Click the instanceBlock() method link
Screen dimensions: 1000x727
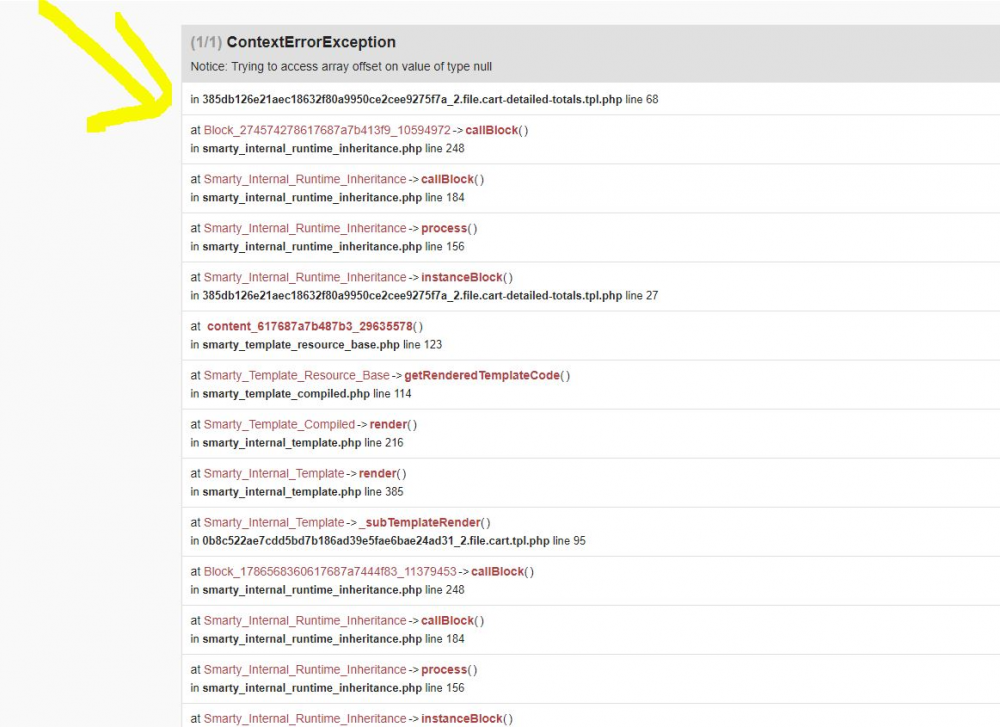[463, 277]
